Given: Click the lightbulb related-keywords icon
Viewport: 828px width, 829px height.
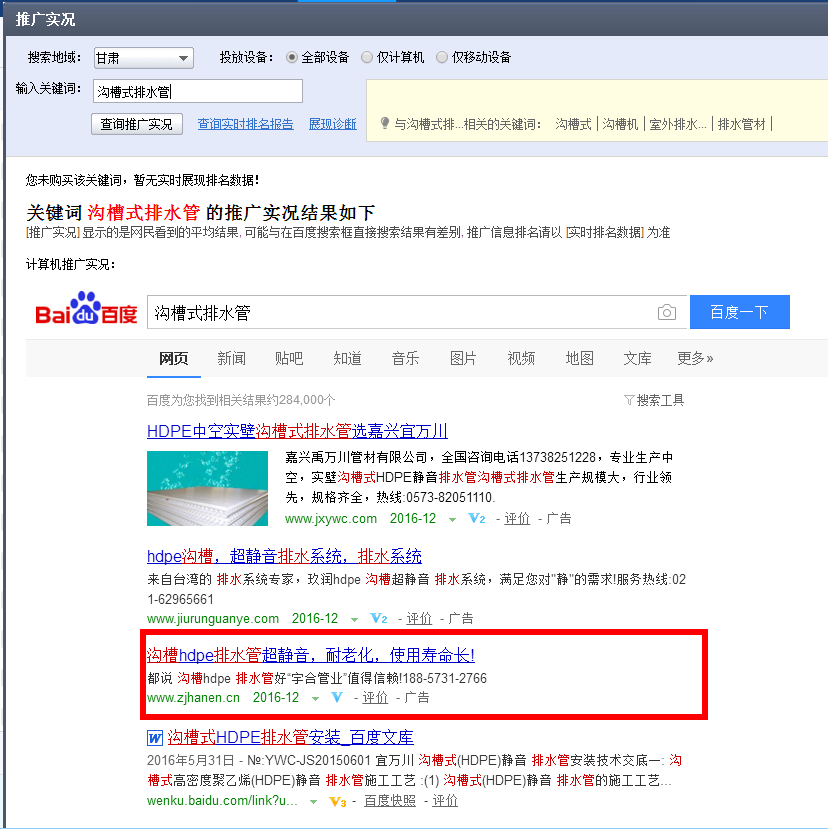Looking at the screenshot, I should (x=385, y=124).
